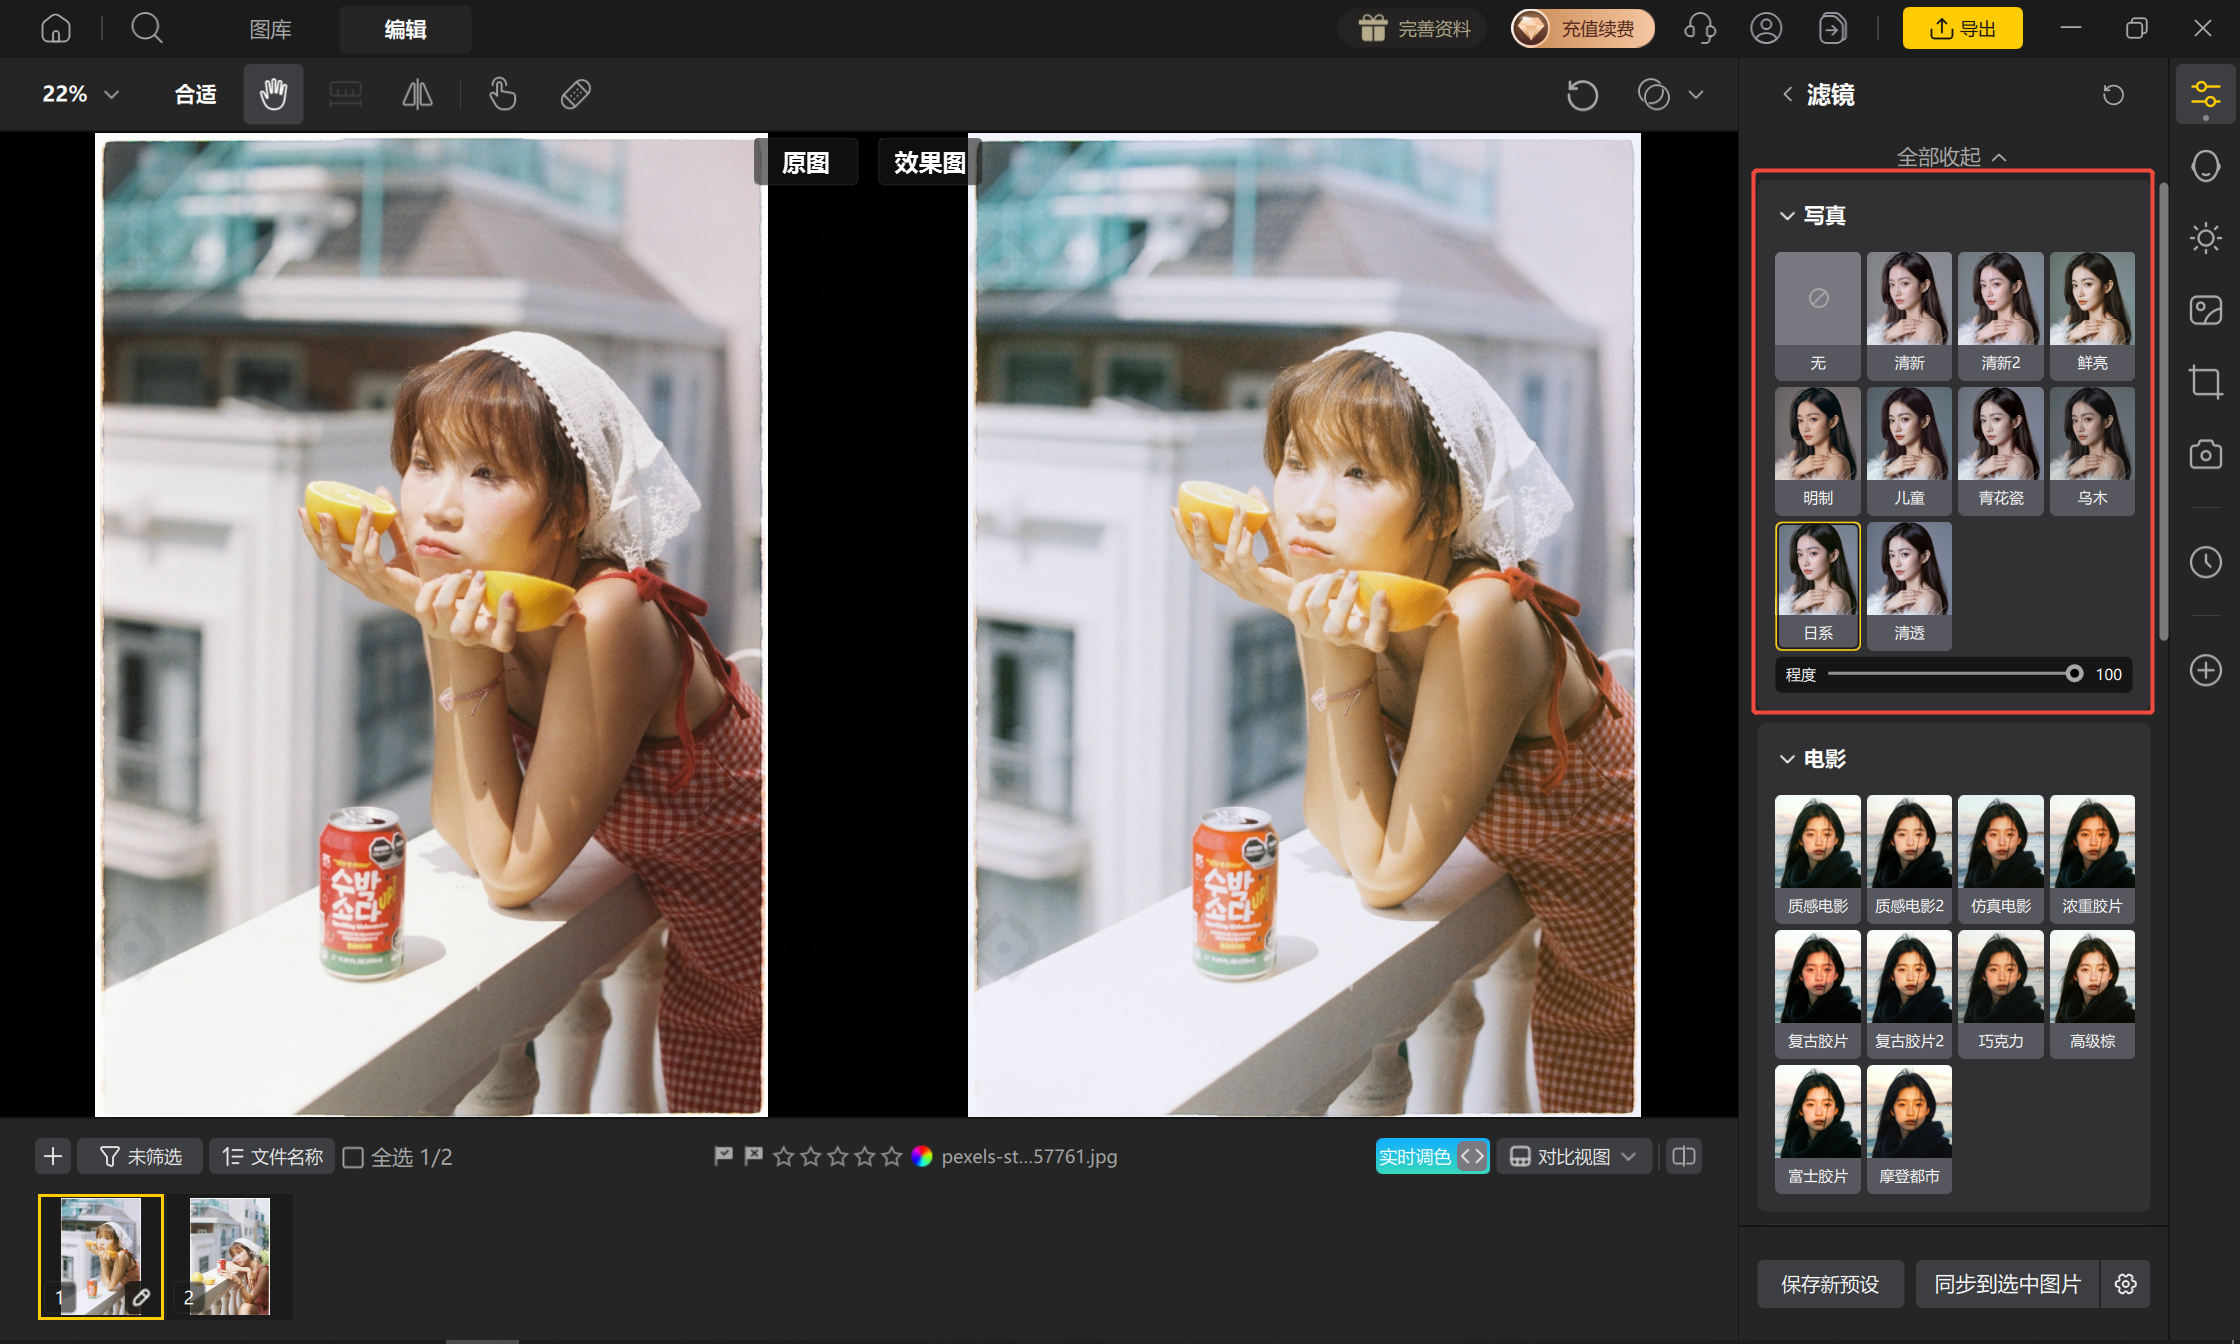
Task: Toggle the 实时调色 realtime color switch
Action: (1432, 1157)
